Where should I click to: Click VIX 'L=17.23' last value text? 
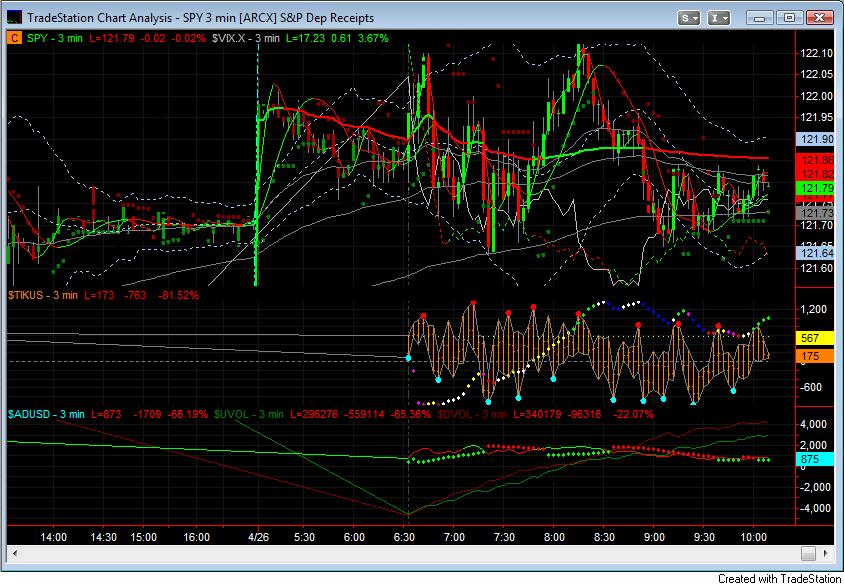306,38
